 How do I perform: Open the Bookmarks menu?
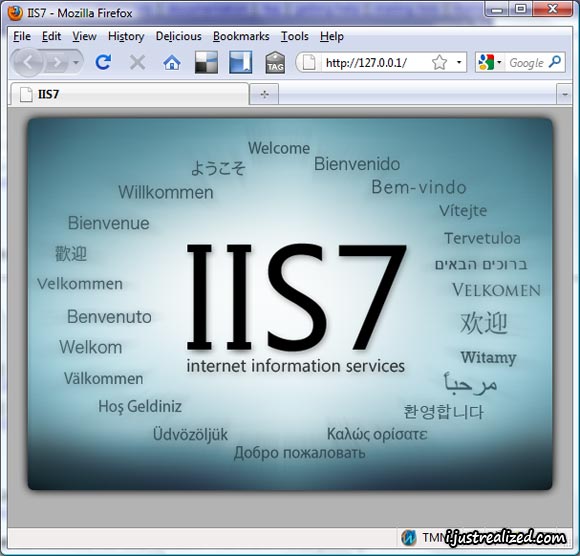click(x=241, y=36)
